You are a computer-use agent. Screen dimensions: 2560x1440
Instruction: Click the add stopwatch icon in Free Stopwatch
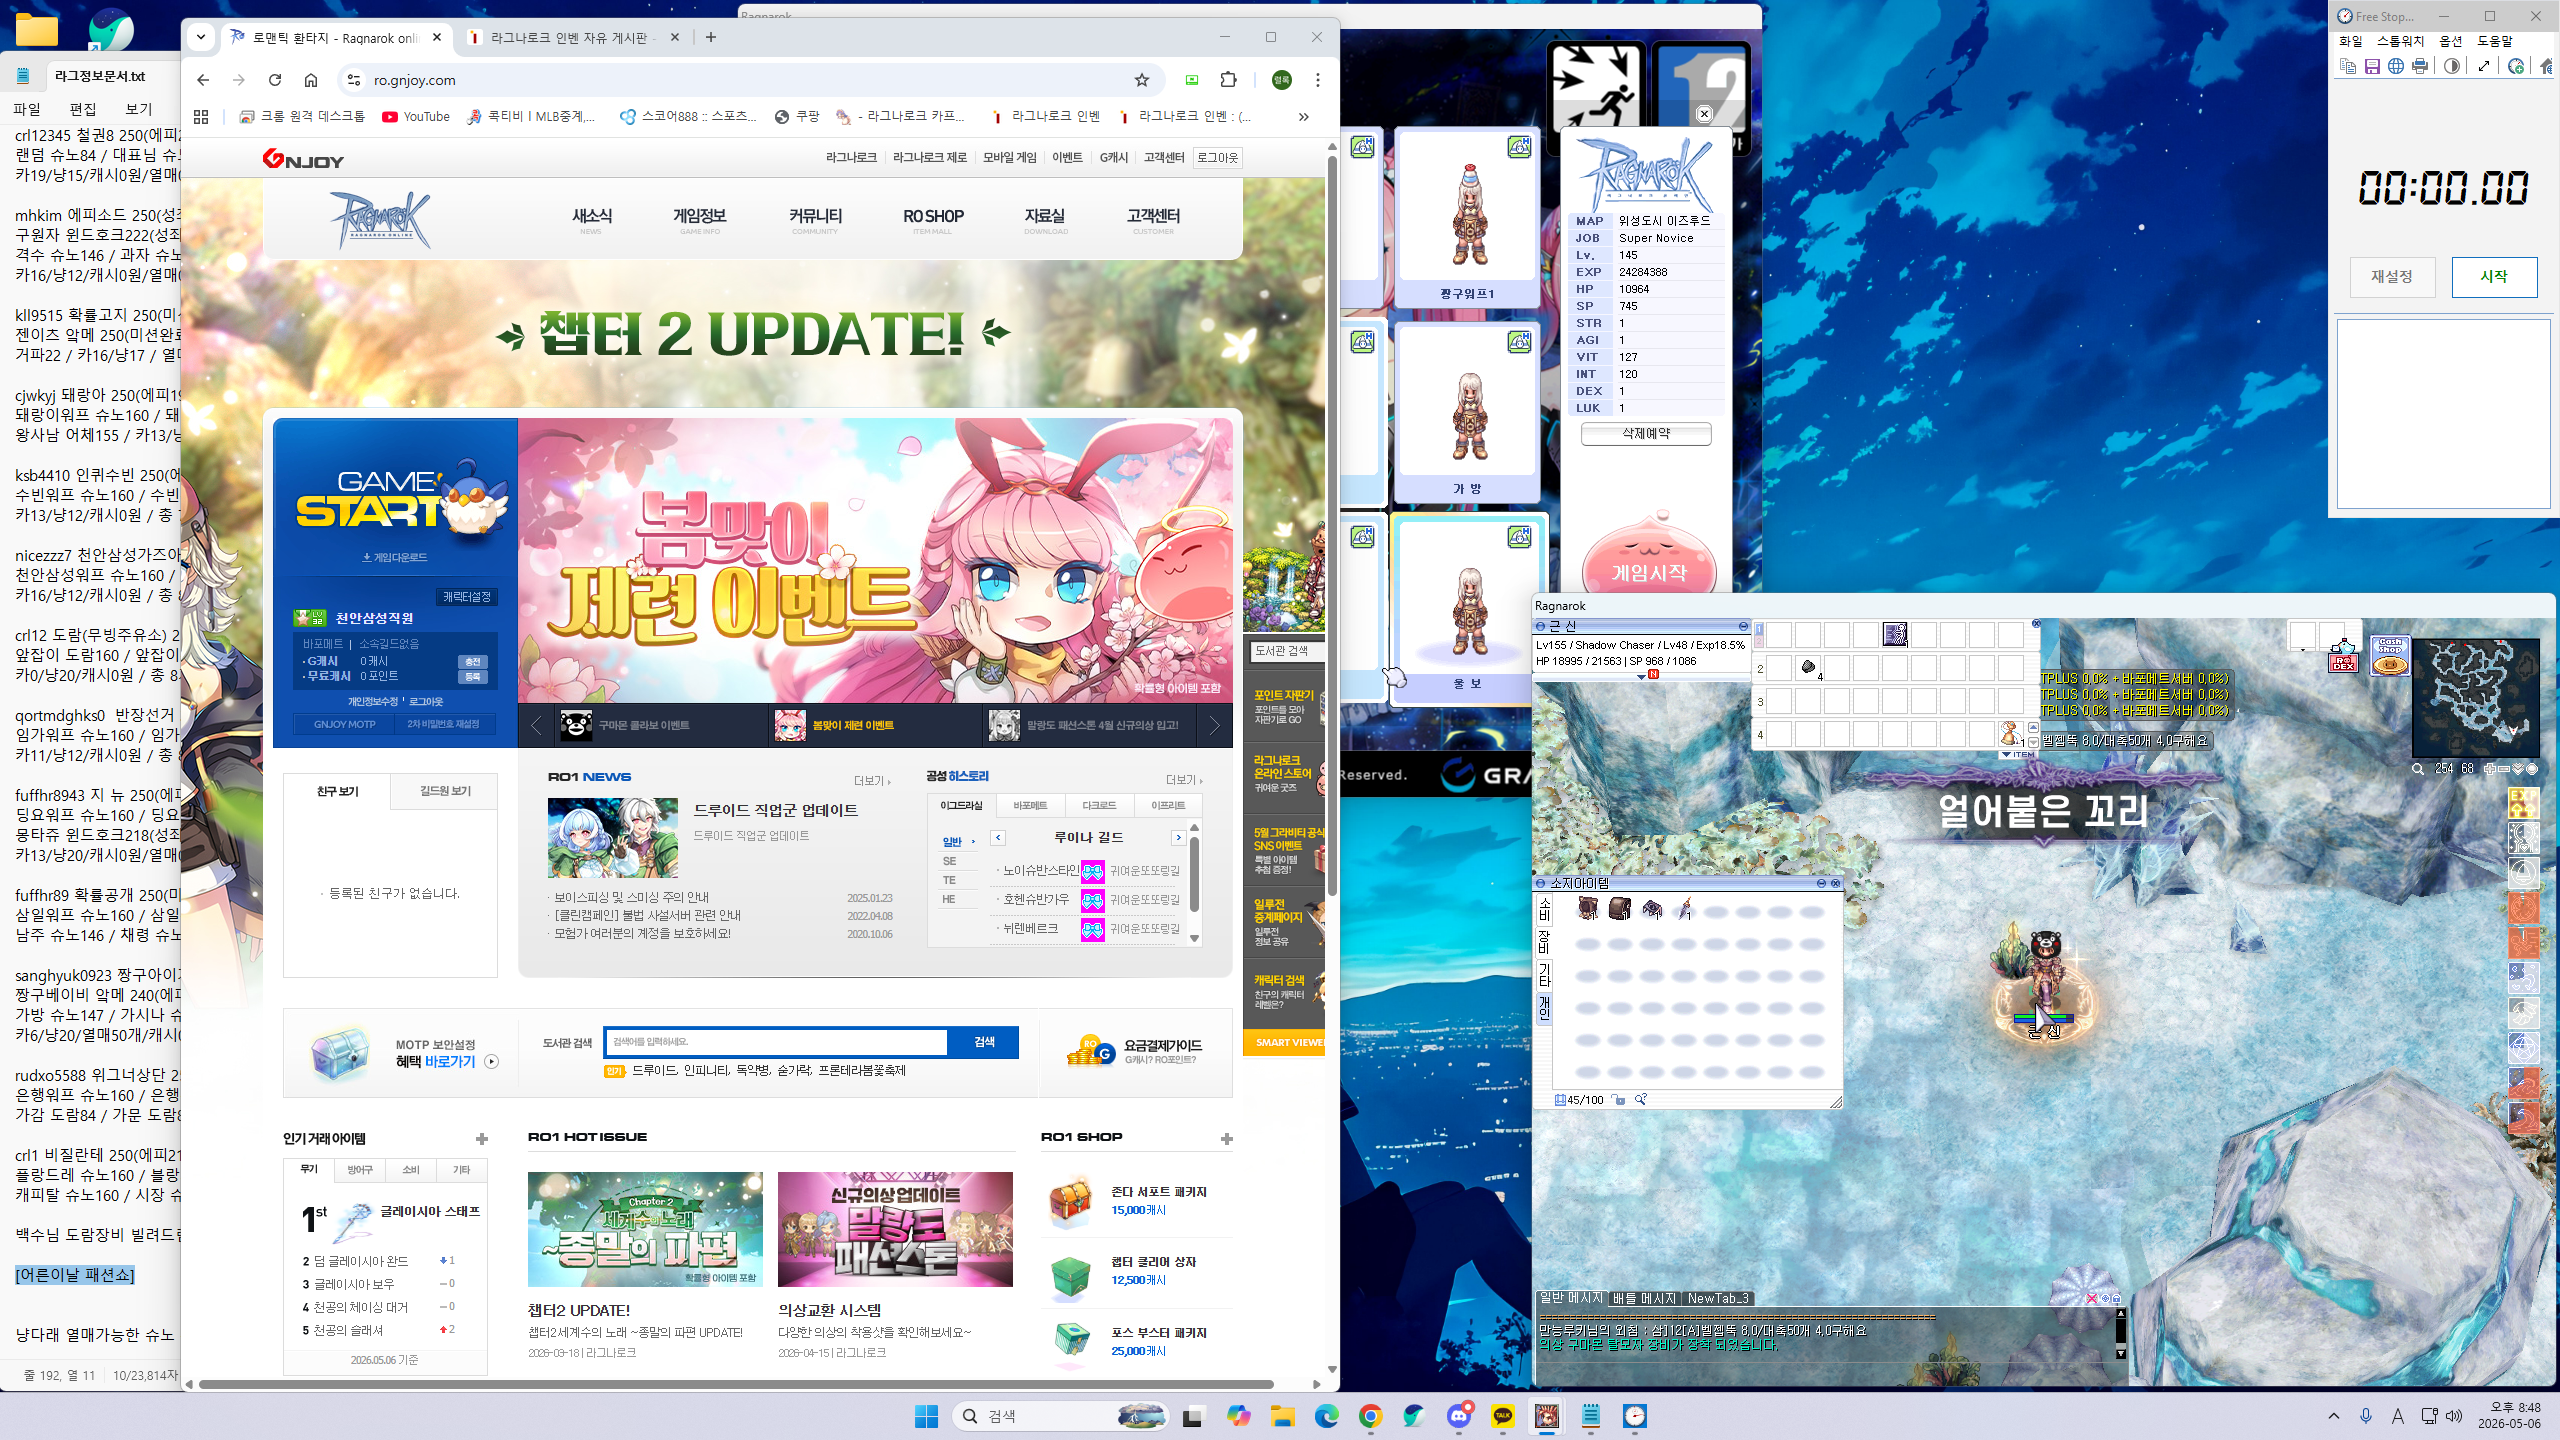tap(2516, 66)
